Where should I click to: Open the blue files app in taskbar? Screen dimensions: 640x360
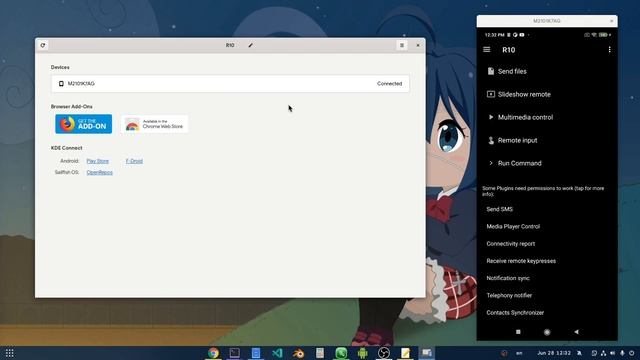click(256, 353)
